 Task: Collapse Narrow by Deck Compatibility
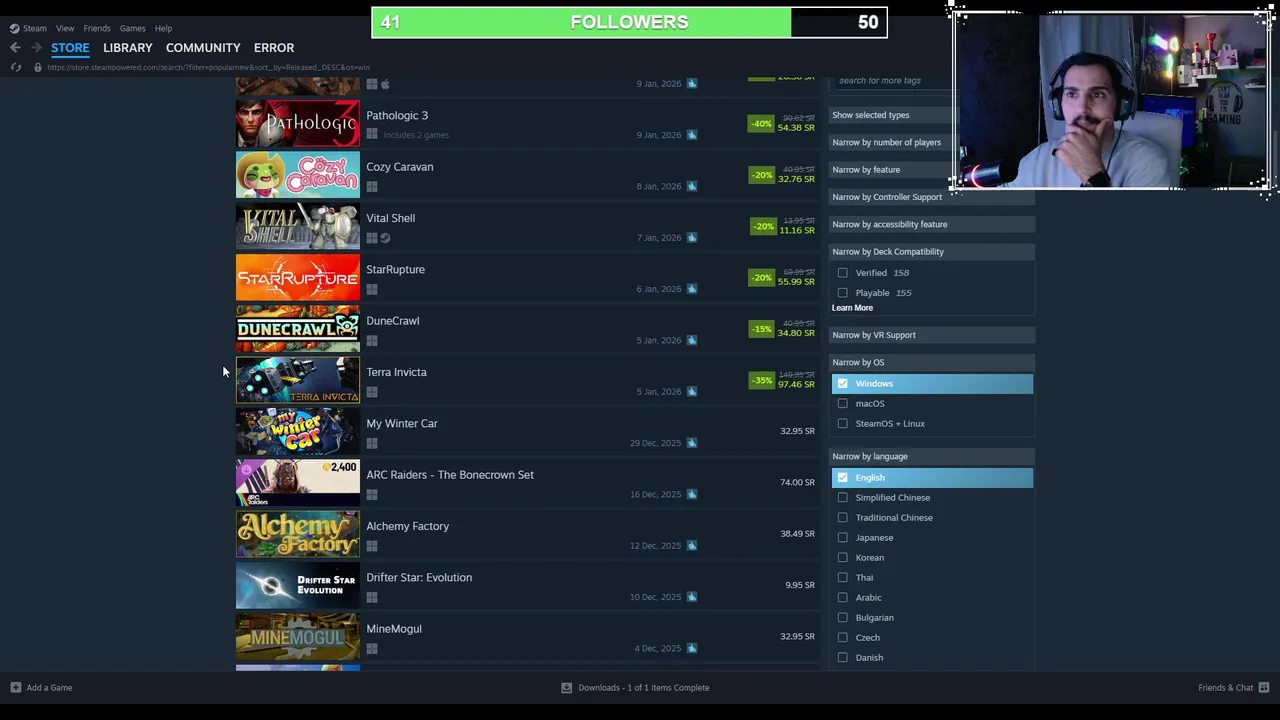tap(931, 252)
